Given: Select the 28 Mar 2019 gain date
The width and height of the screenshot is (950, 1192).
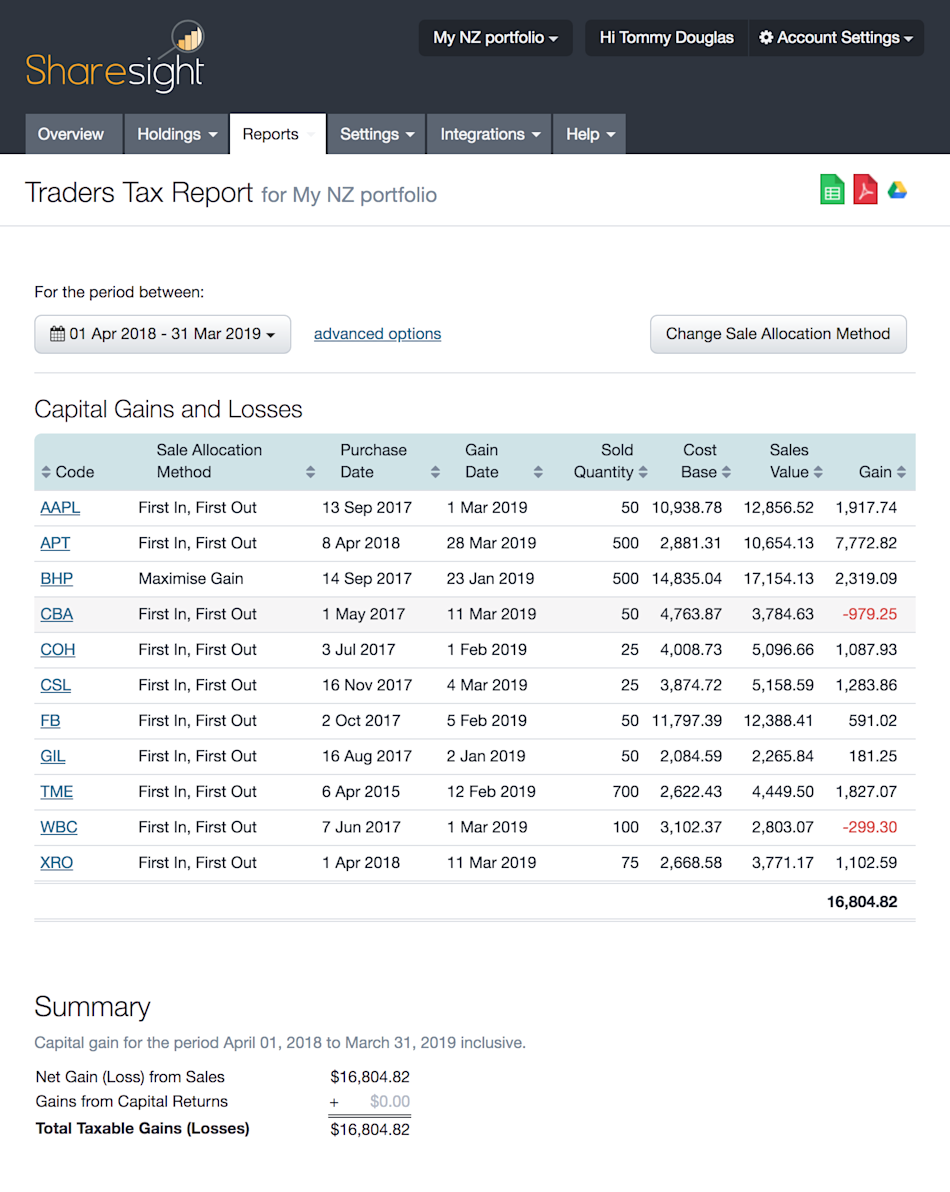Looking at the screenshot, I should coord(491,543).
